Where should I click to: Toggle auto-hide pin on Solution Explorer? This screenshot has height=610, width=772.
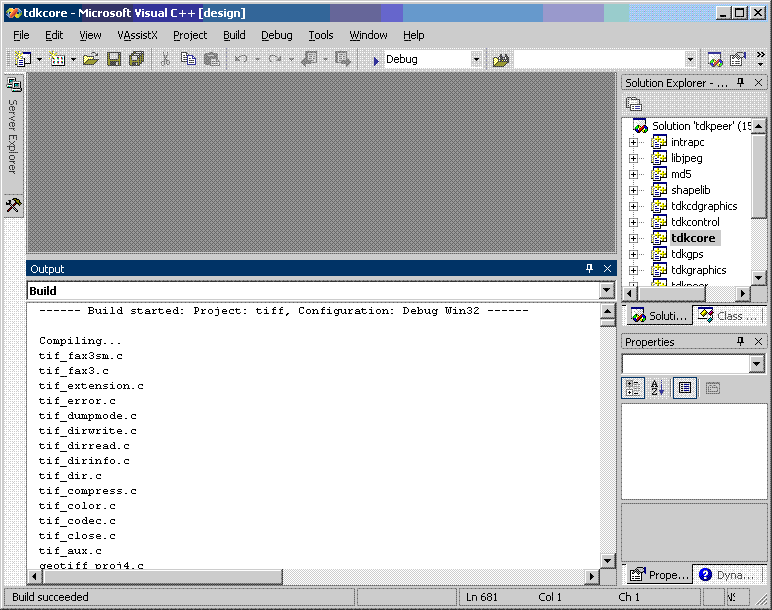click(x=740, y=83)
